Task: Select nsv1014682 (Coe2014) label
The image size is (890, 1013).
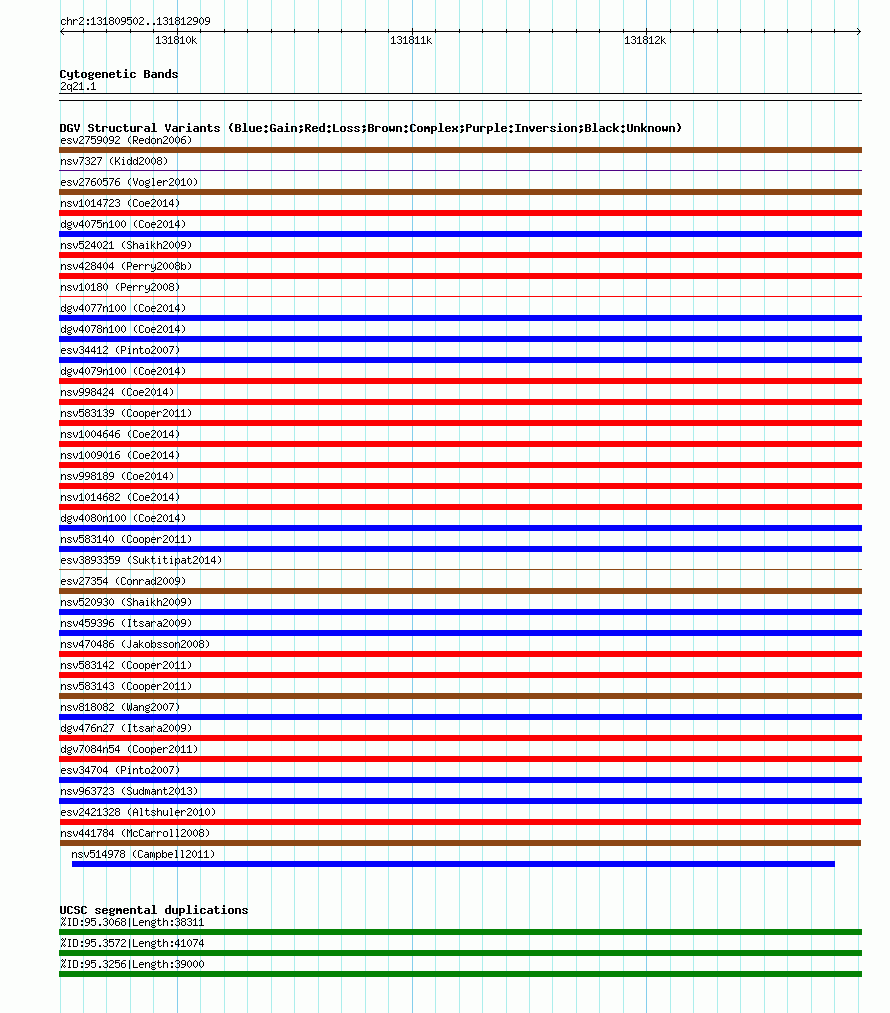Action: pyautogui.click(x=120, y=497)
